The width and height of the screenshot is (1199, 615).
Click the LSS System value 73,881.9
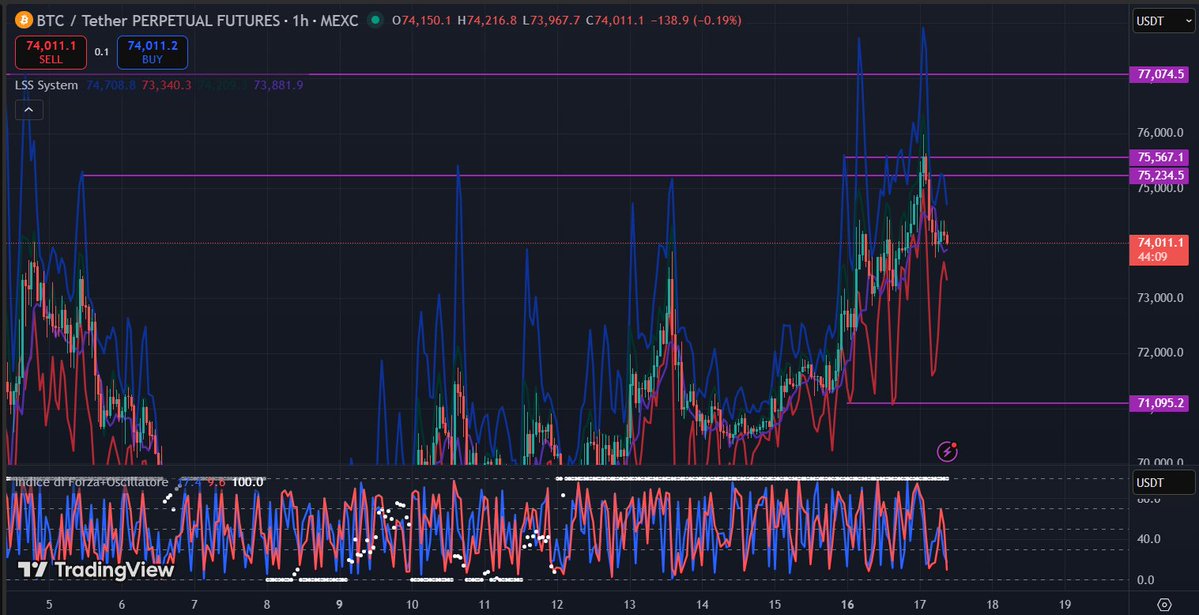tap(278, 85)
